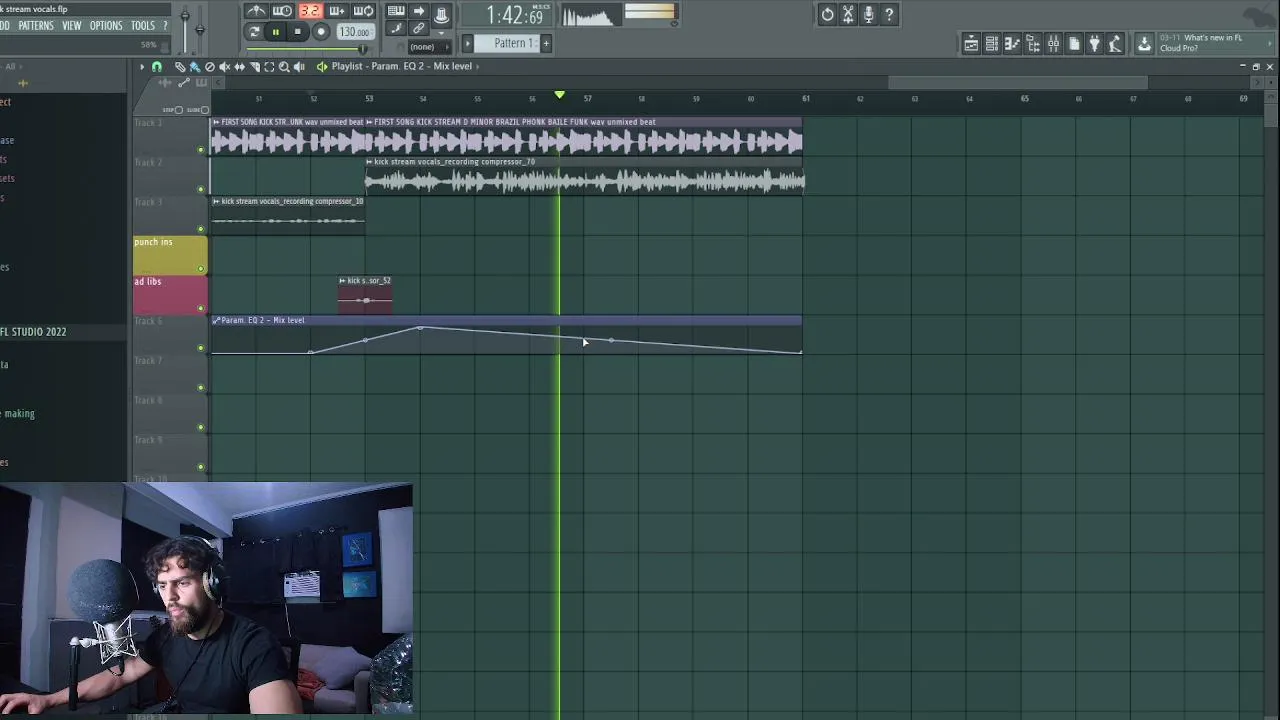Toggle the 3.2 recording countdown button
This screenshot has height=720, width=1280.
pyautogui.click(x=311, y=11)
